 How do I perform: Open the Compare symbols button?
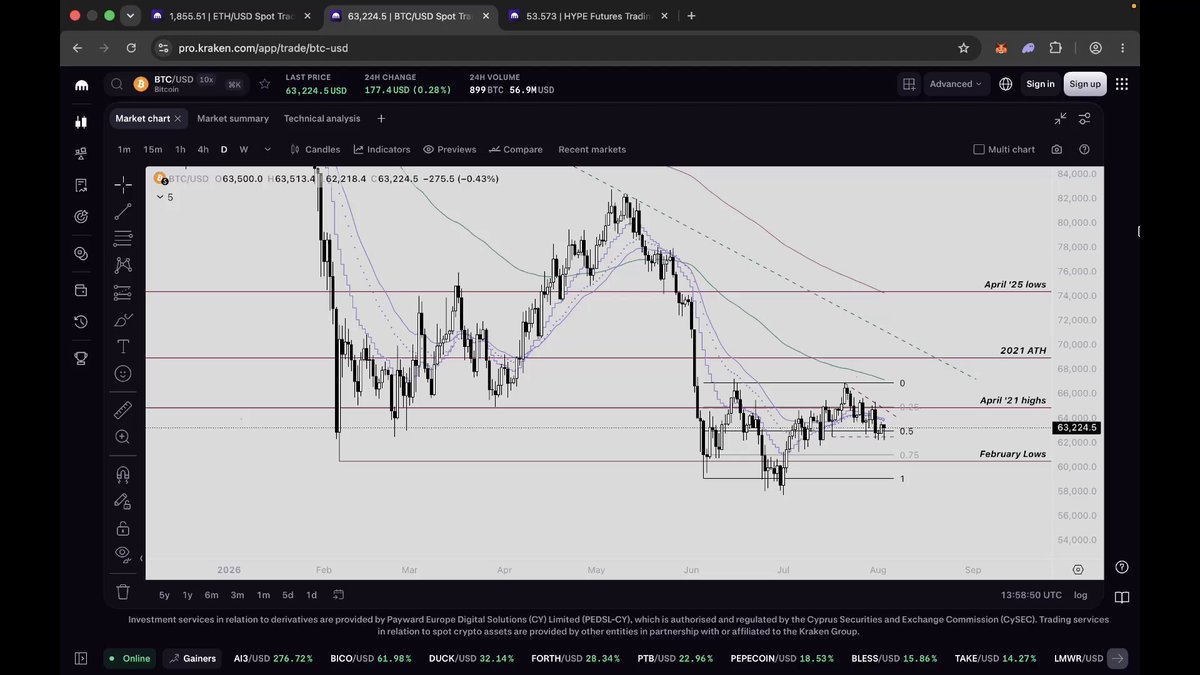[516, 149]
